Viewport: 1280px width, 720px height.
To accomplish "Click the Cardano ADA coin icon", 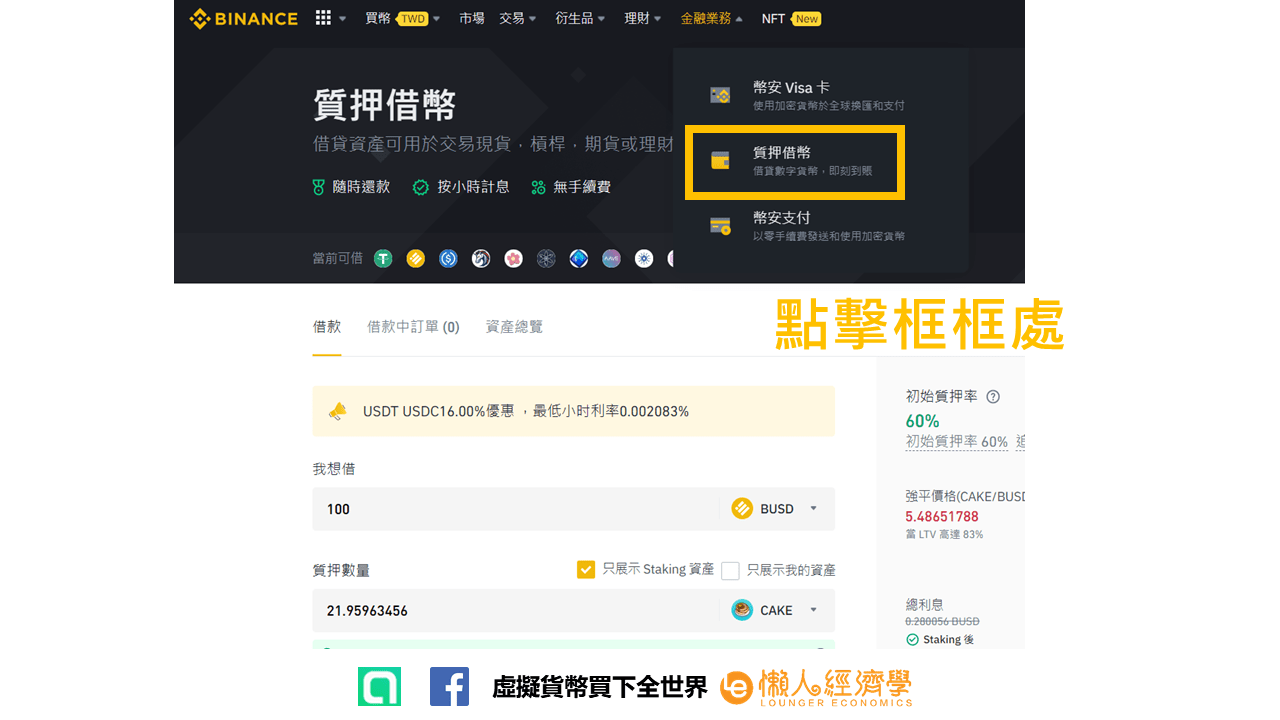I will click(644, 259).
